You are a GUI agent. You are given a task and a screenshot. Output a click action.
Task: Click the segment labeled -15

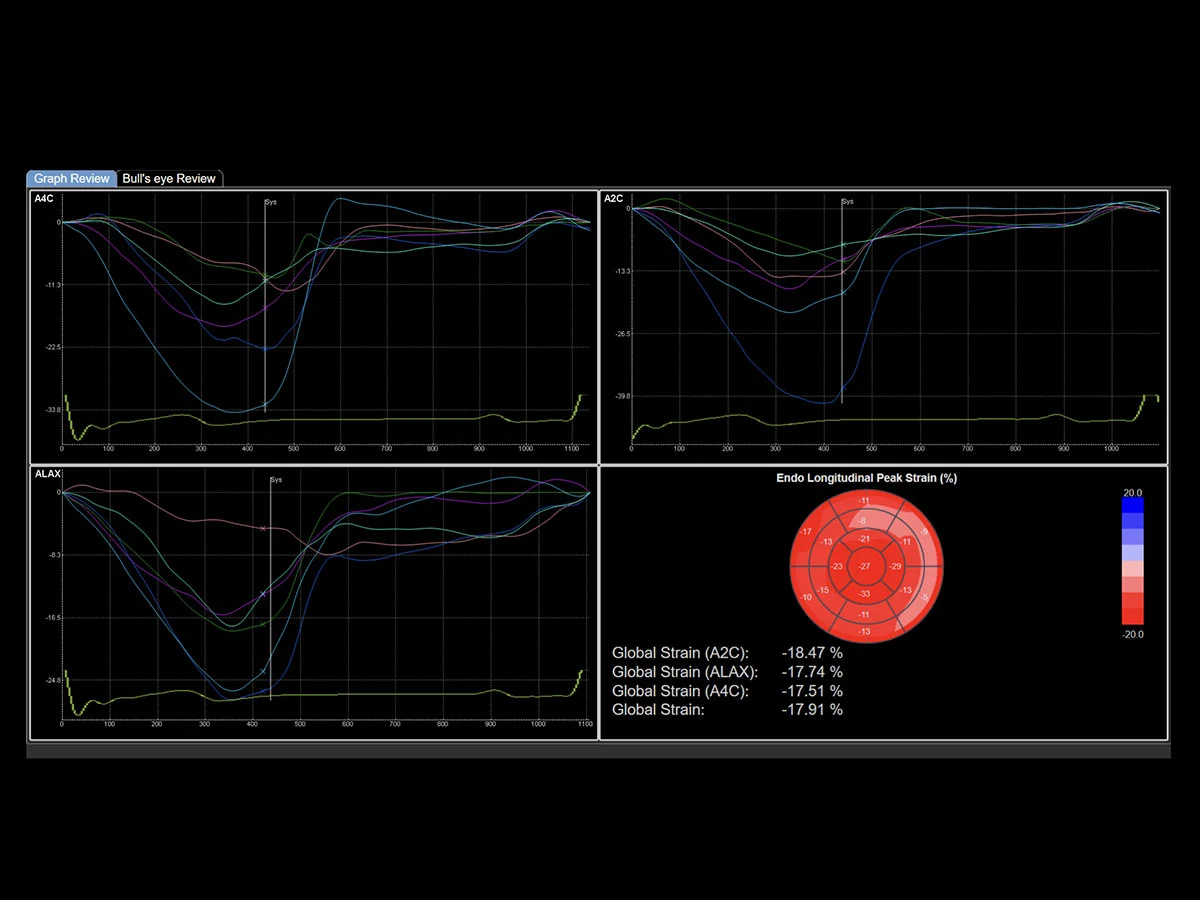(823, 591)
